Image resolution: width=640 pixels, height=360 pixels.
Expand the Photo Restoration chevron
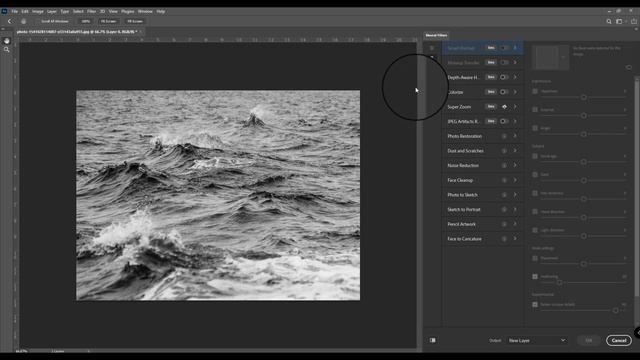[516, 136]
